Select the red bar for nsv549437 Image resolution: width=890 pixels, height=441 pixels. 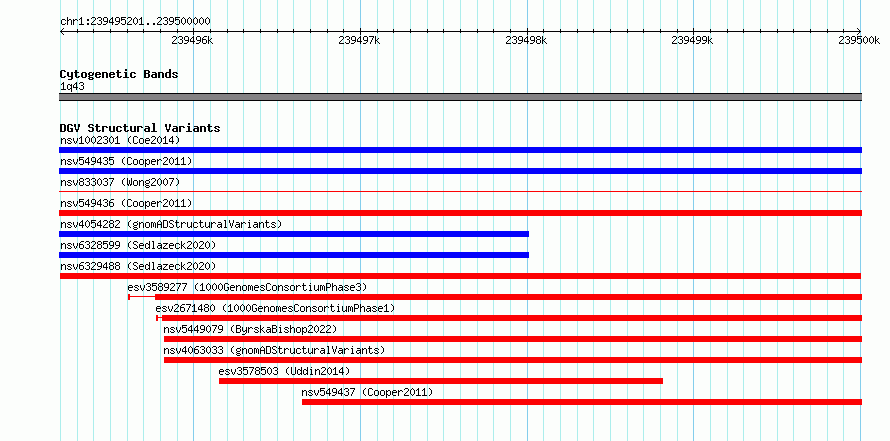582,402
